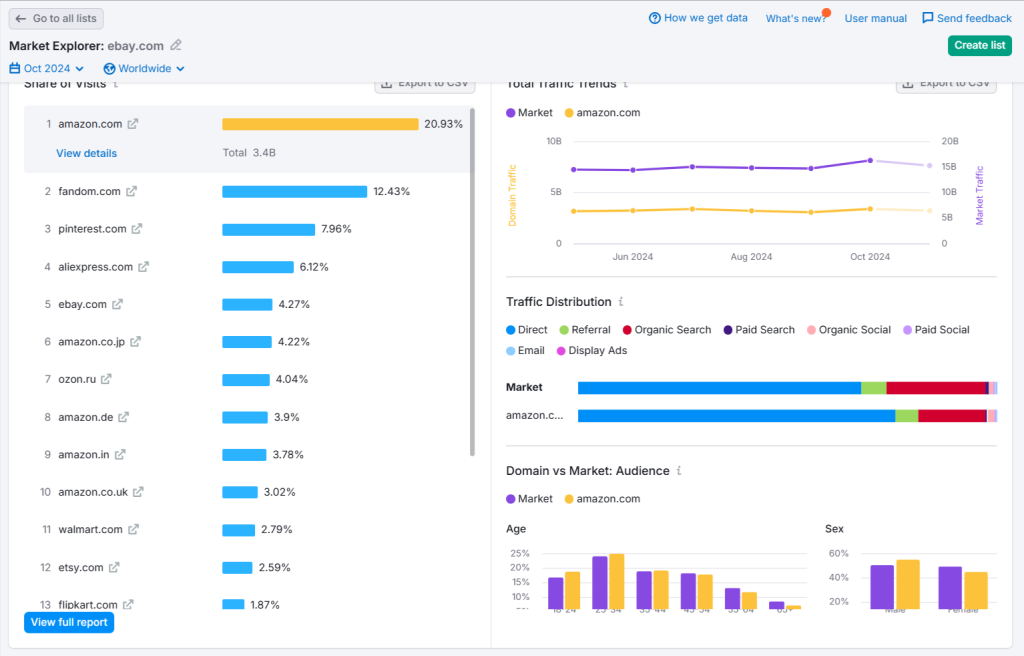
Task: Click Market traffic distribution bar
Action: click(788, 388)
